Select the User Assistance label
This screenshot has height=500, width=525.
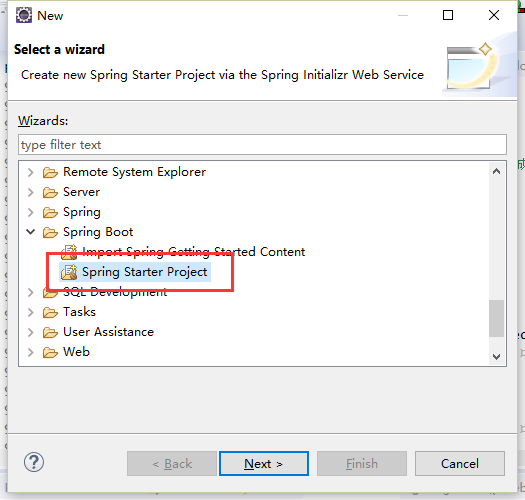[x=108, y=332]
